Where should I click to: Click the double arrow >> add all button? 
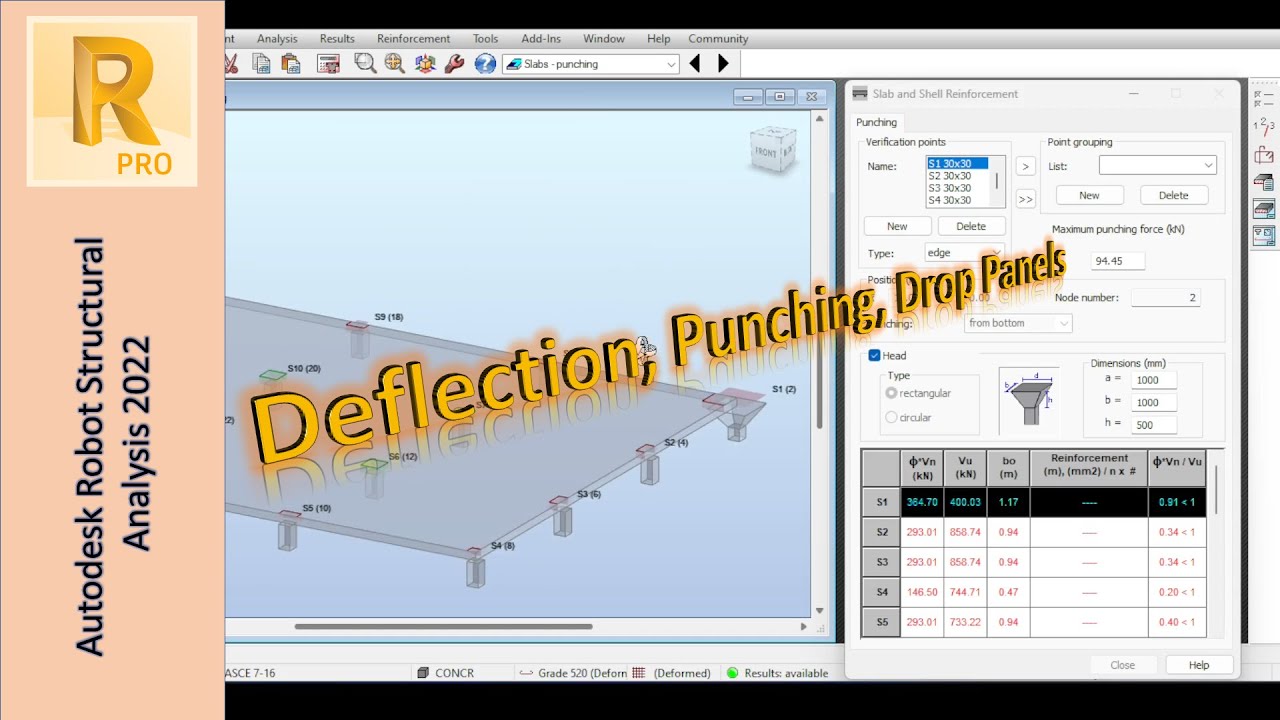pyautogui.click(x=1025, y=199)
